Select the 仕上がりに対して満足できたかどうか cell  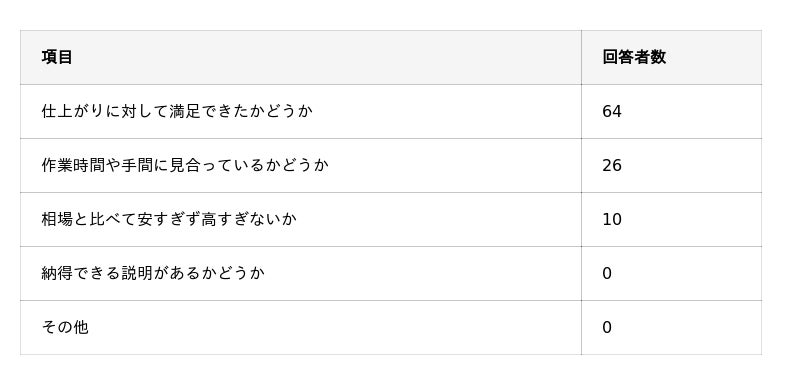pos(301,111)
